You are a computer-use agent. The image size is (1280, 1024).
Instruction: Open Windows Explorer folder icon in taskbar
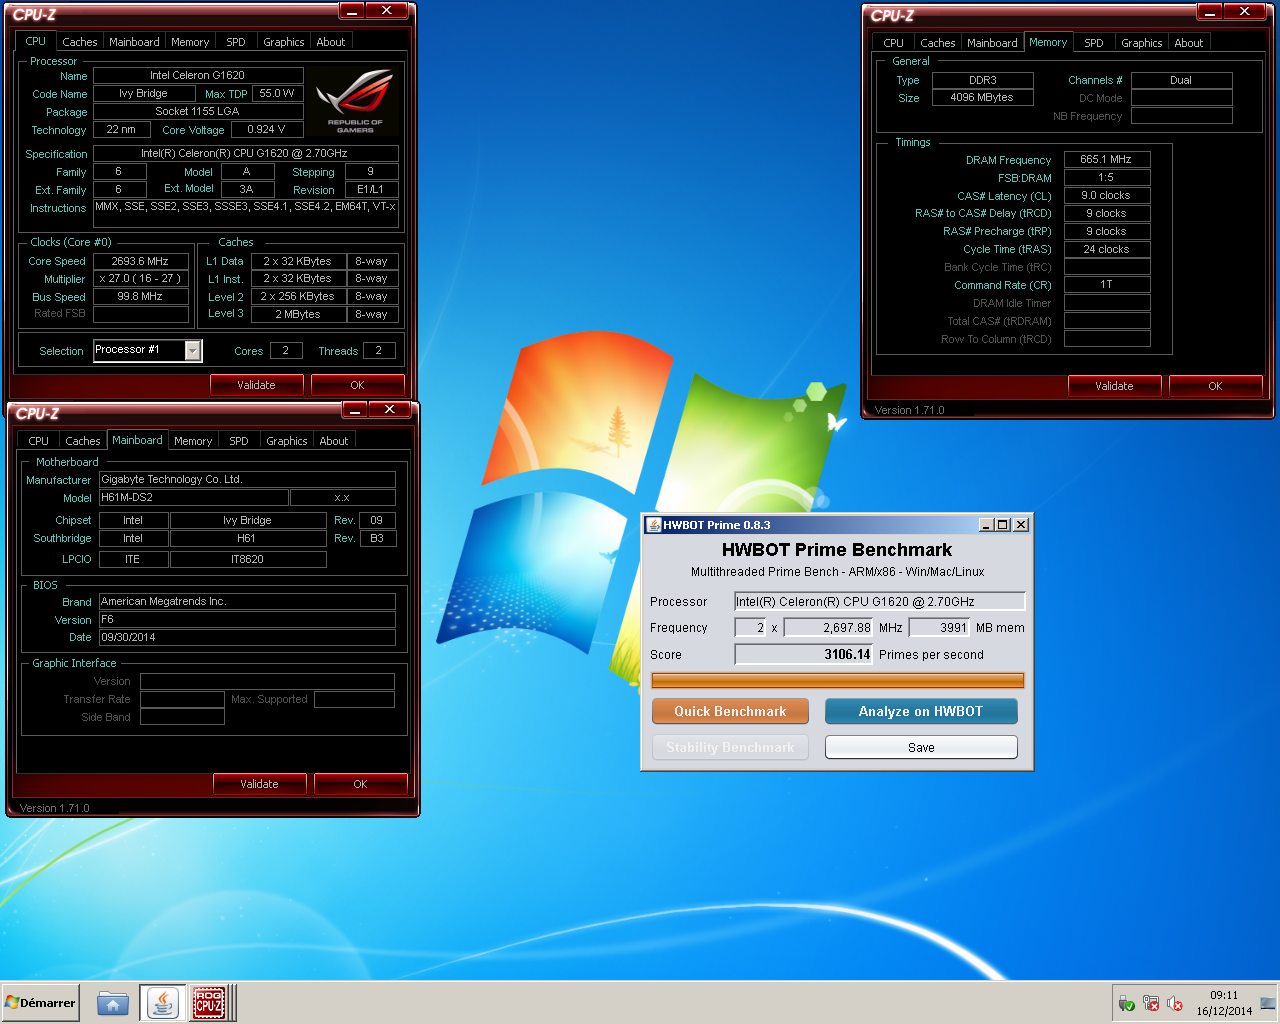pyautogui.click(x=113, y=1002)
